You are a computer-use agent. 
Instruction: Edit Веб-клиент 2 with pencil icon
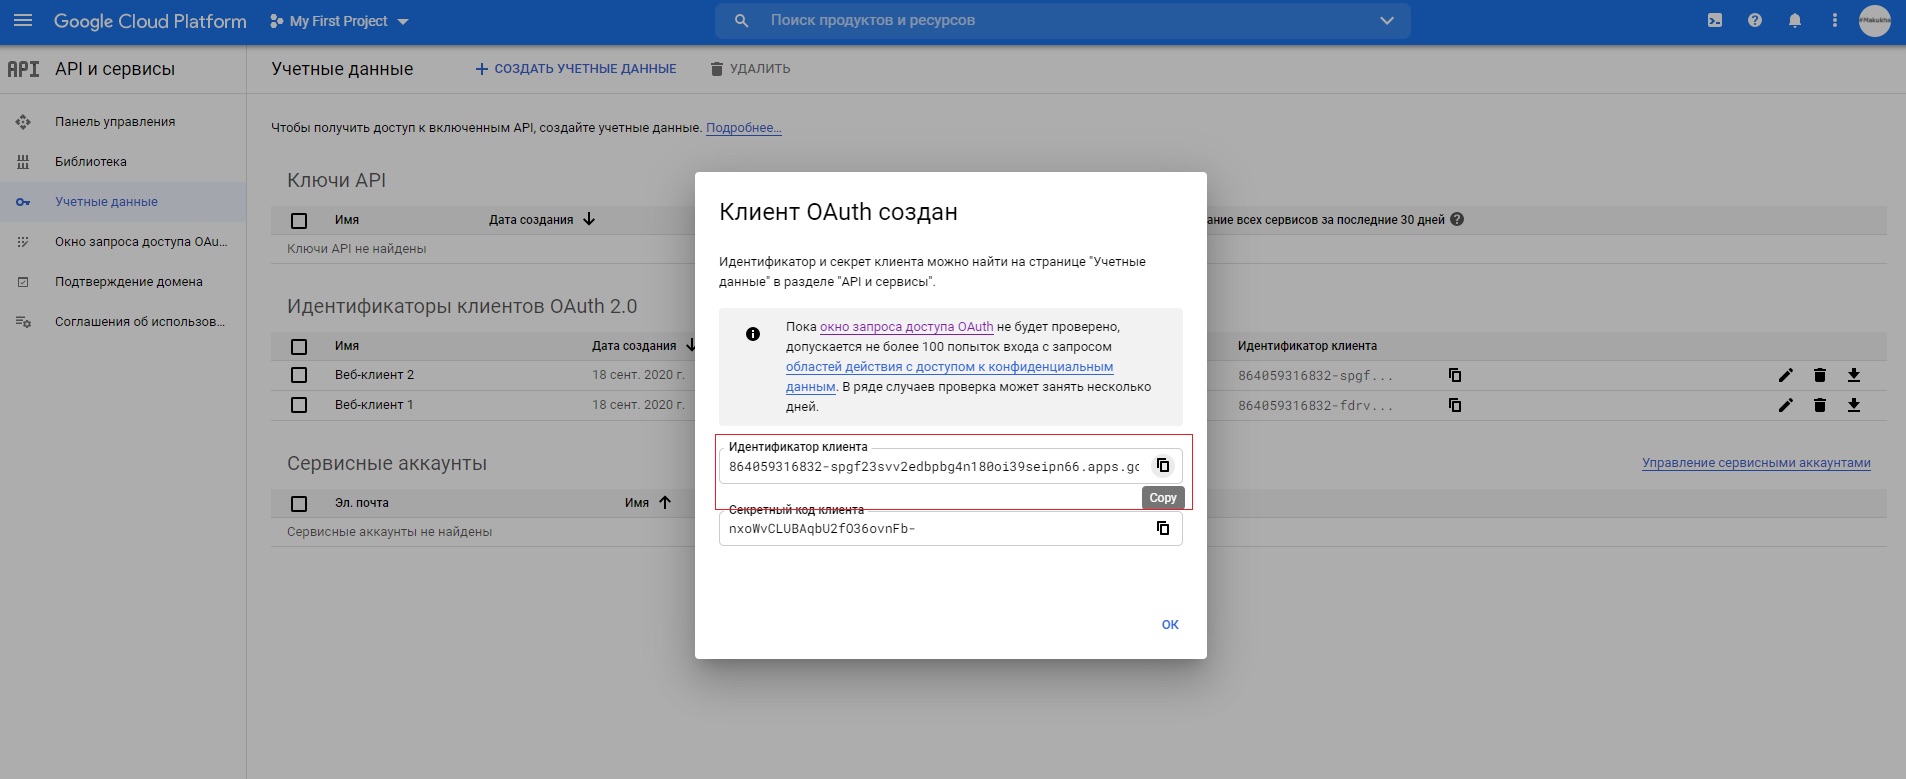click(x=1786, y=375)
